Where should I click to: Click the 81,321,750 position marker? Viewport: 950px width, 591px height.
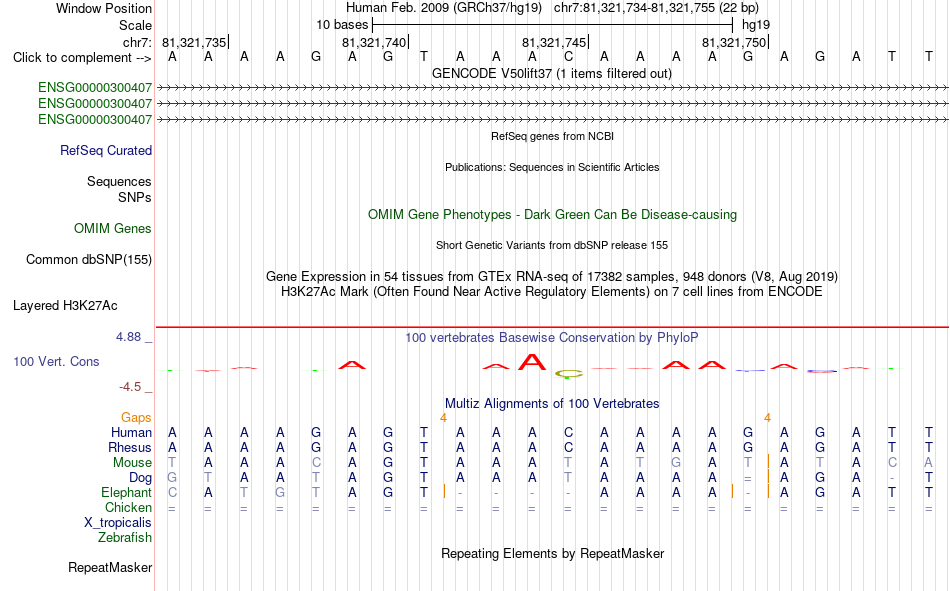coord(734,42)
